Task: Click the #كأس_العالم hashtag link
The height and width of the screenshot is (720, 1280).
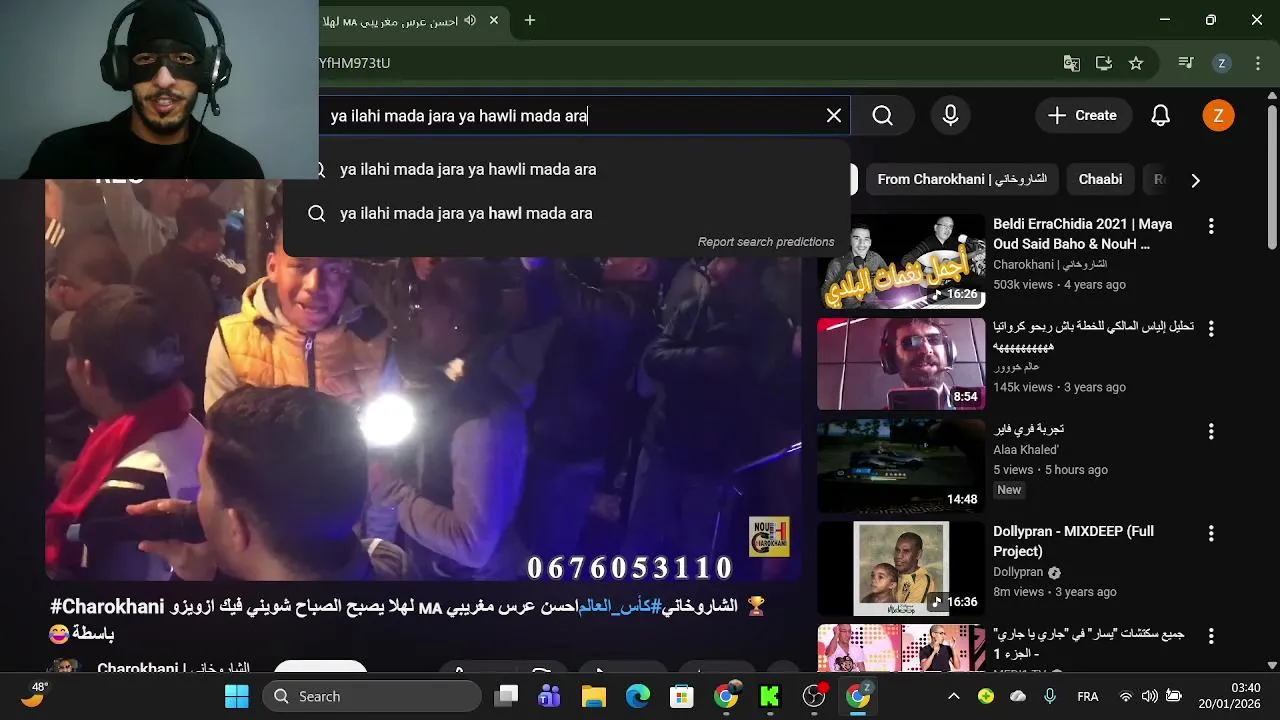Action: (621, 607)
